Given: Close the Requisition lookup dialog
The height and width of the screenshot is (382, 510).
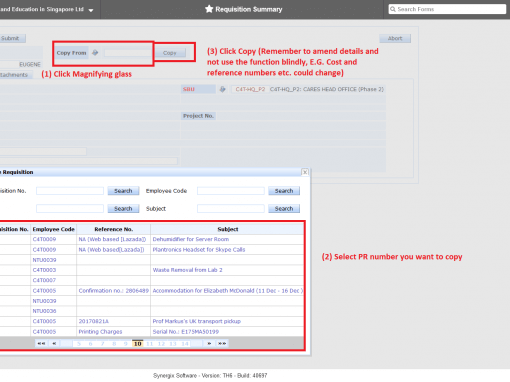Looking at the screenshot, I should click(x=305, y=172).
